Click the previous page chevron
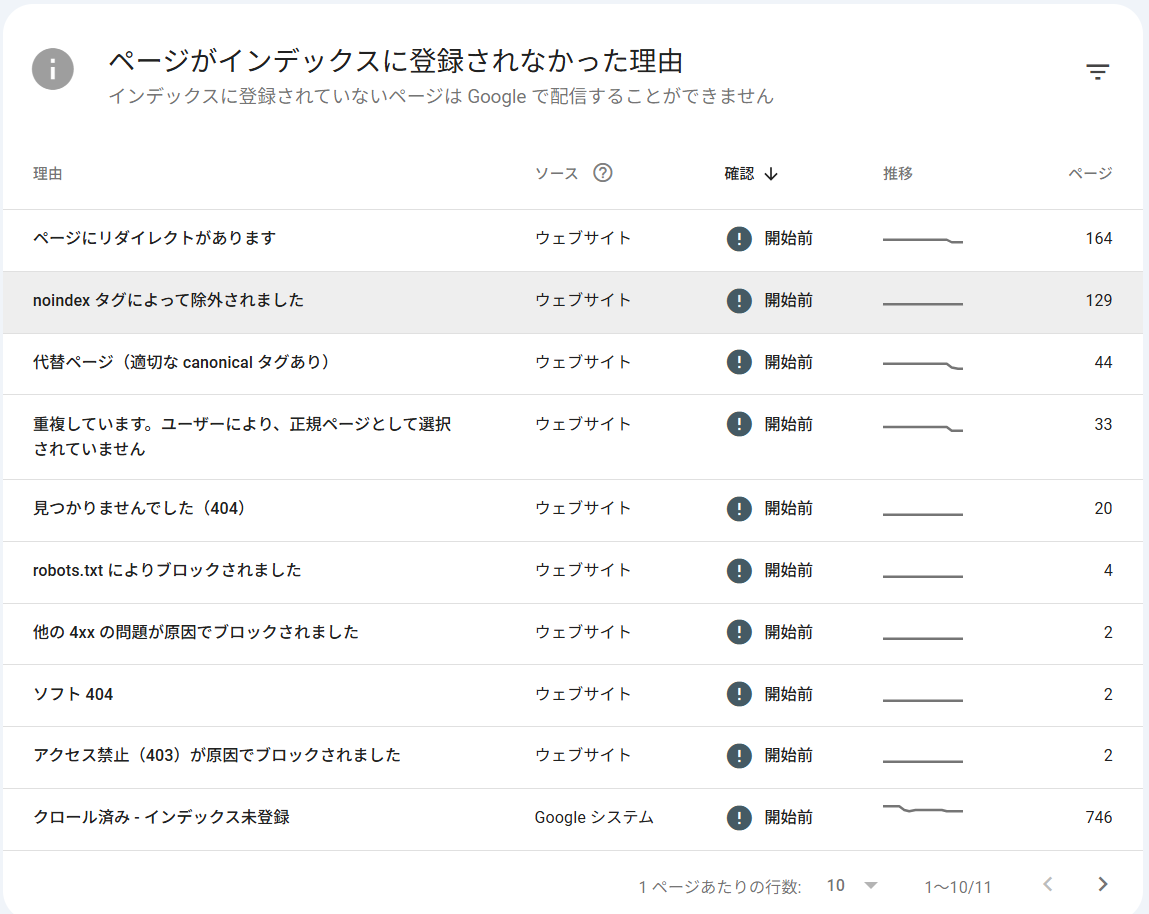This screenshot has width=1149, height=914. tap(1047, 884)
